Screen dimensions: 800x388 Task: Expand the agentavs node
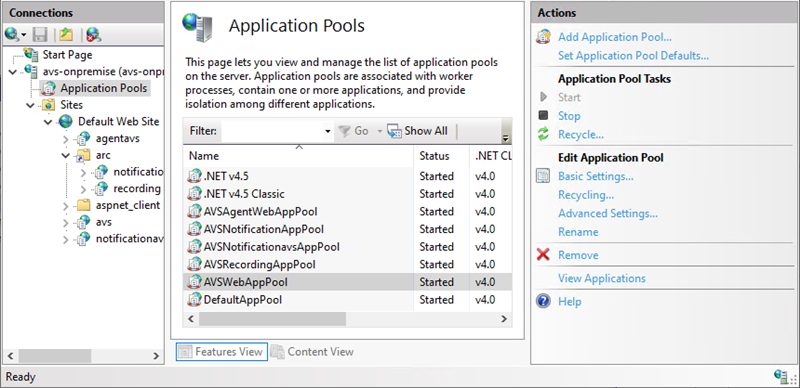(x=66, y=138)
